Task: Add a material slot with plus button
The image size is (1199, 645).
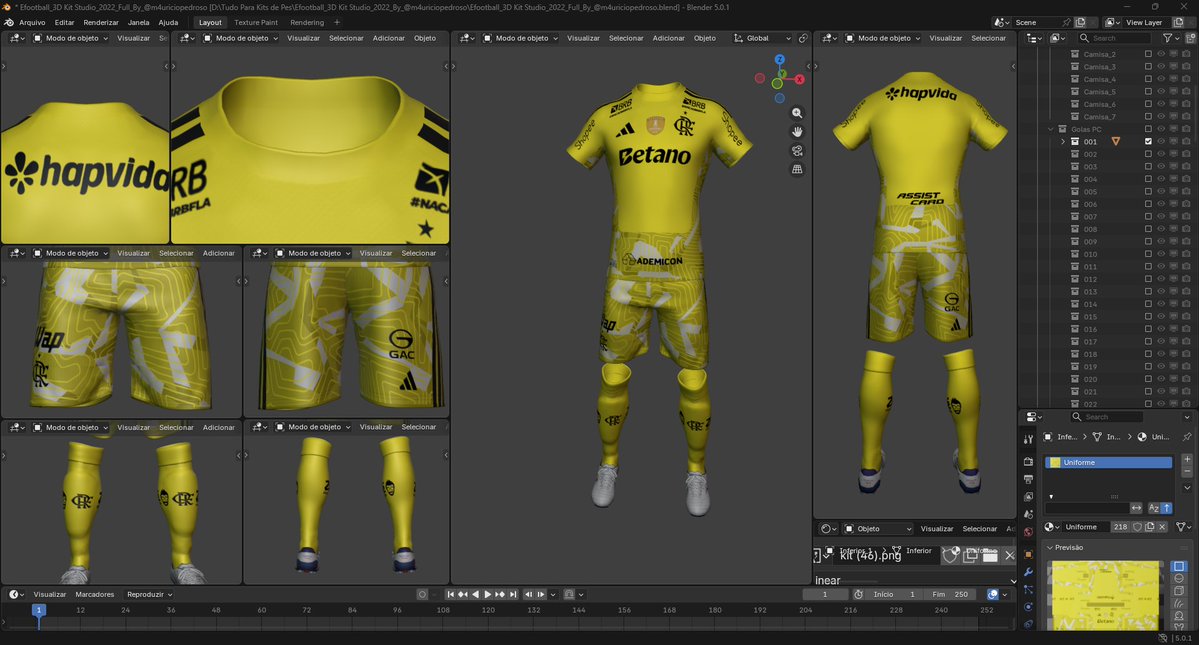Action: coord(1187,459)
